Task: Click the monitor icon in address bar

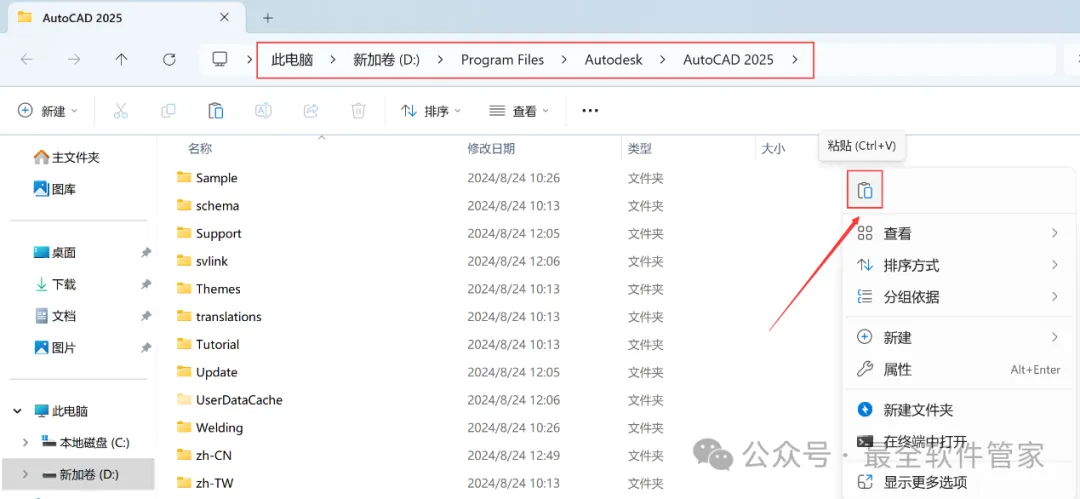Action: pos(220,59)
